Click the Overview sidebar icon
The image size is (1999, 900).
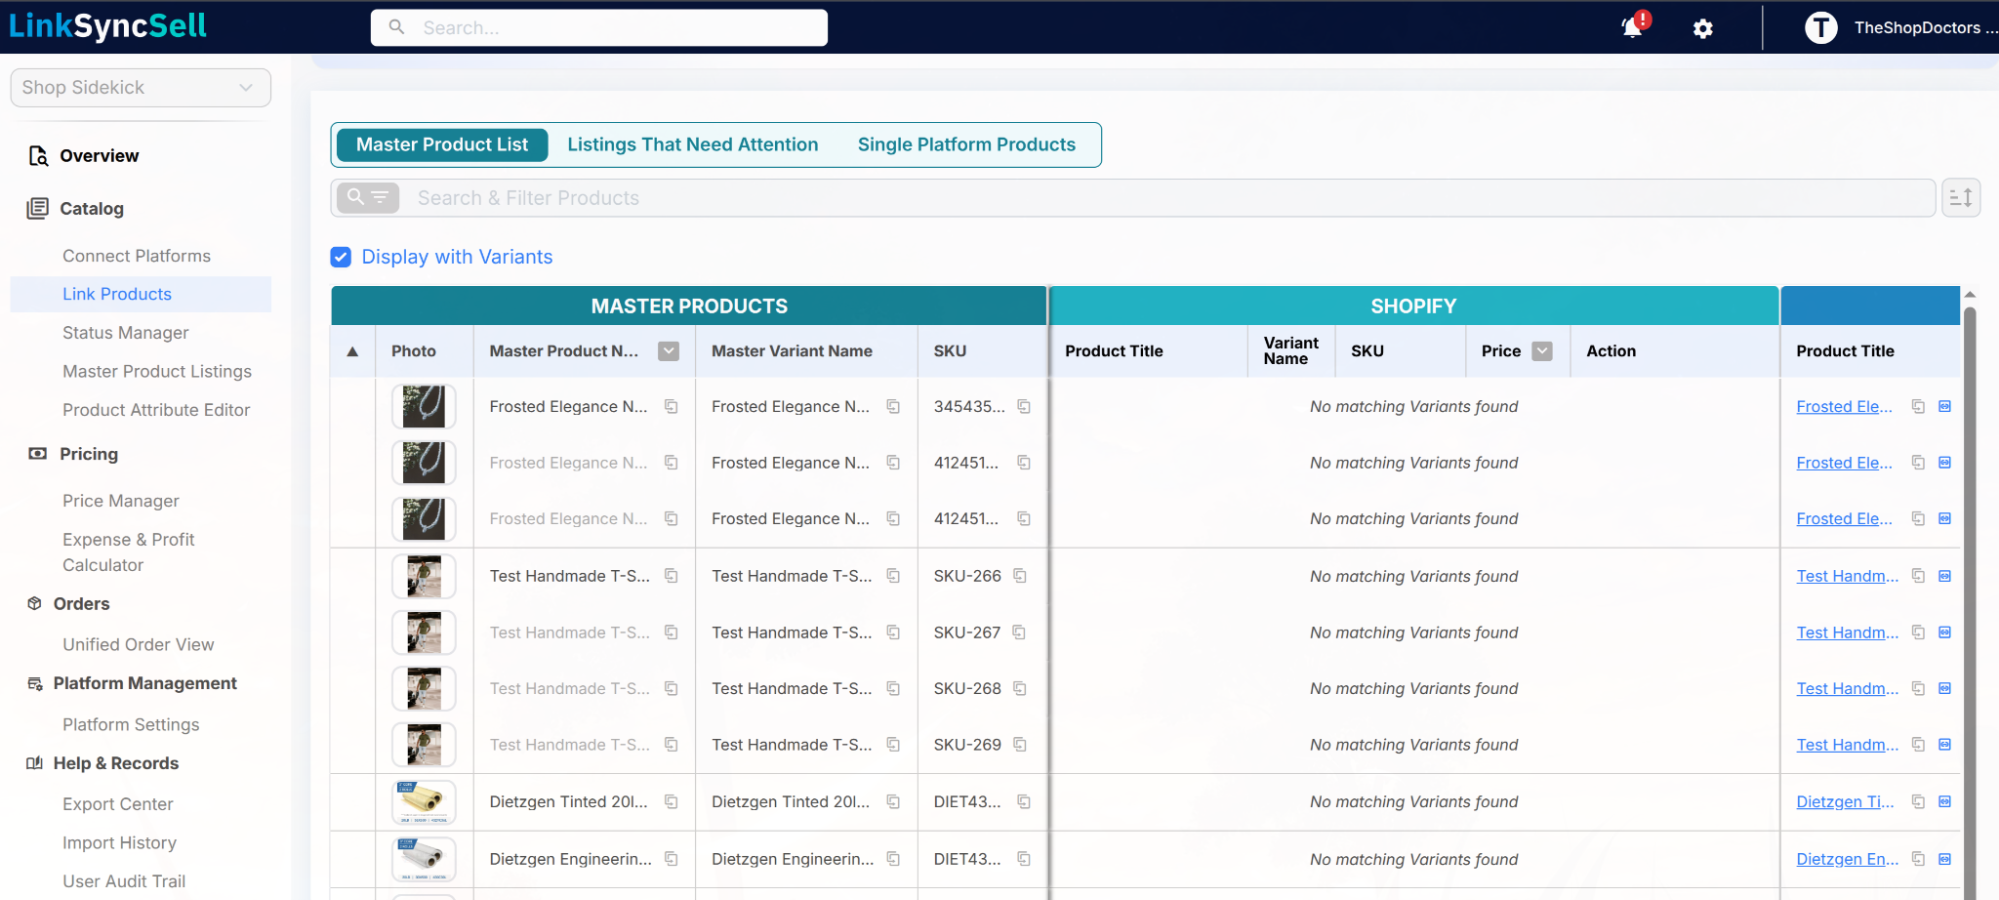coord(38,156)
